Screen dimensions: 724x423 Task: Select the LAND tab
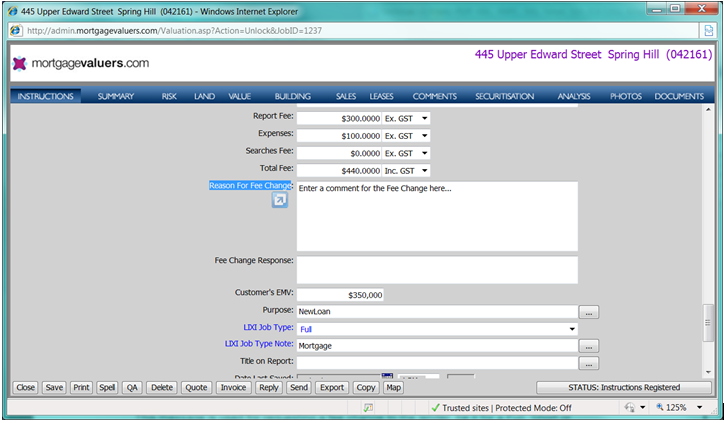pos(204,96)
